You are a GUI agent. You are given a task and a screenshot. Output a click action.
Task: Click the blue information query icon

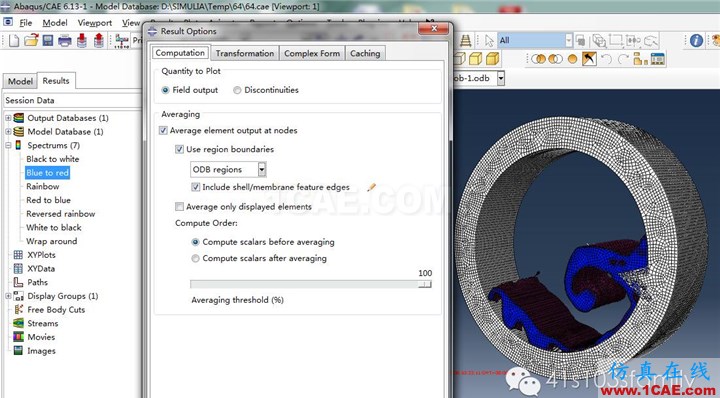coord(696,41)
